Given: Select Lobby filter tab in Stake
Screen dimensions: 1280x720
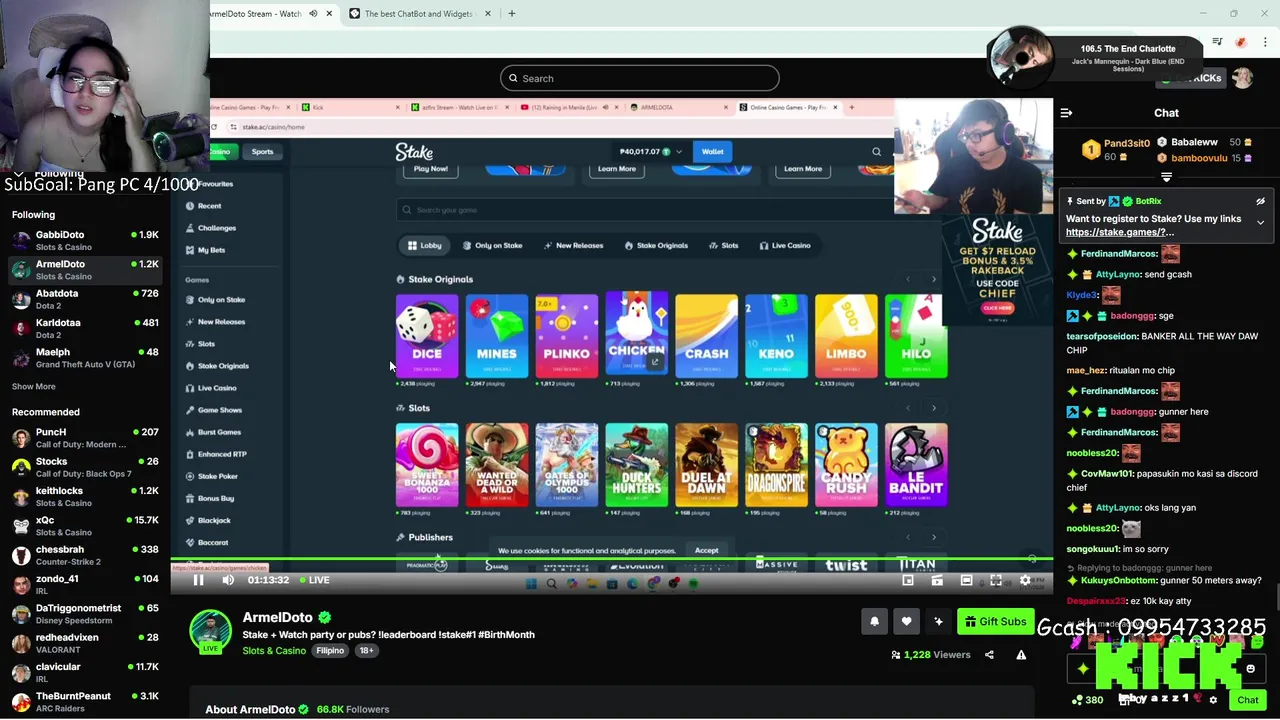Looking at the screenshot, I should (x=425, y=245).
